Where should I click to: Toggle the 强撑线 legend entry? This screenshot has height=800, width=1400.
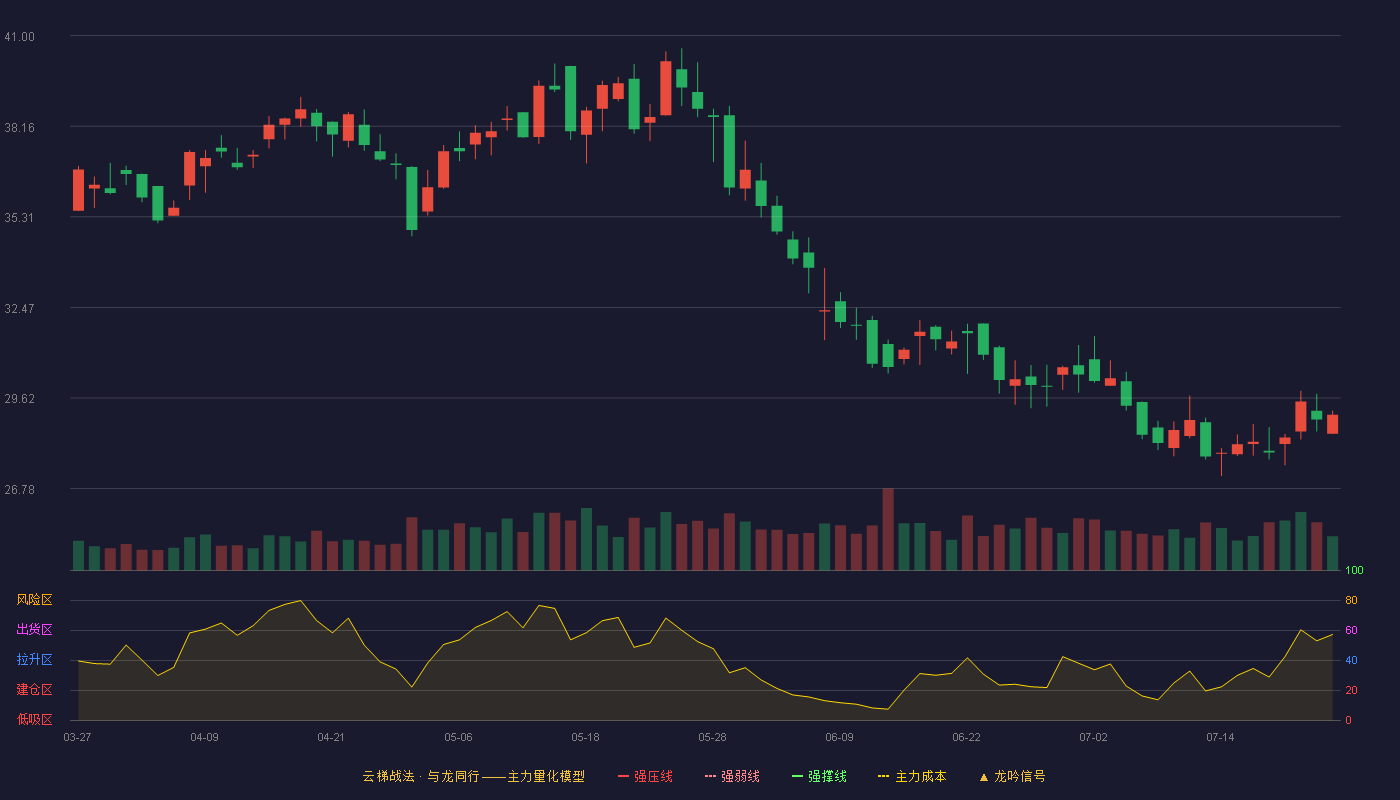tap(819, 776)
